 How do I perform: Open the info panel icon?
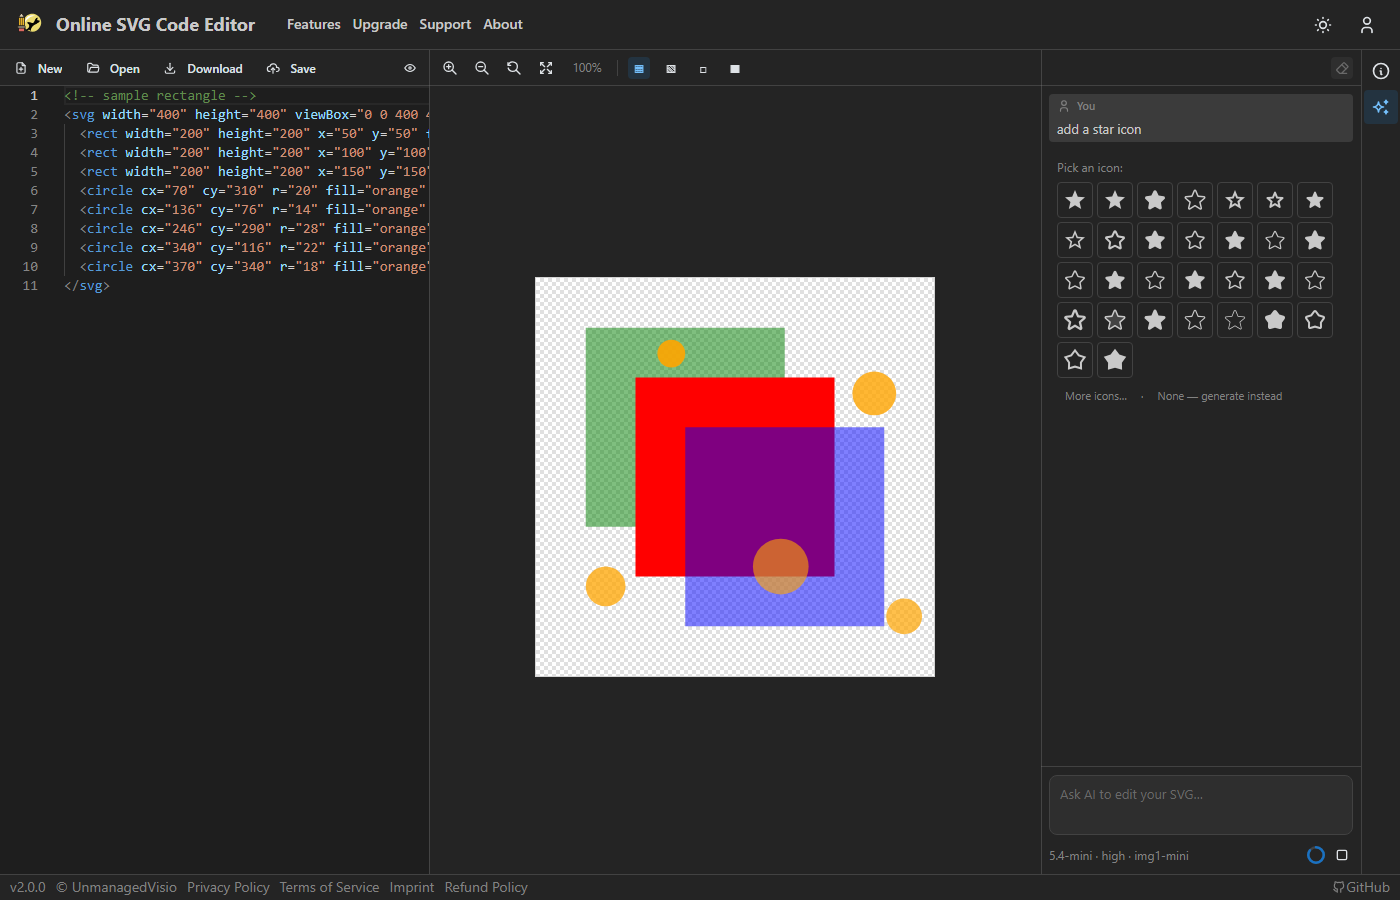tap(1381, 71)
